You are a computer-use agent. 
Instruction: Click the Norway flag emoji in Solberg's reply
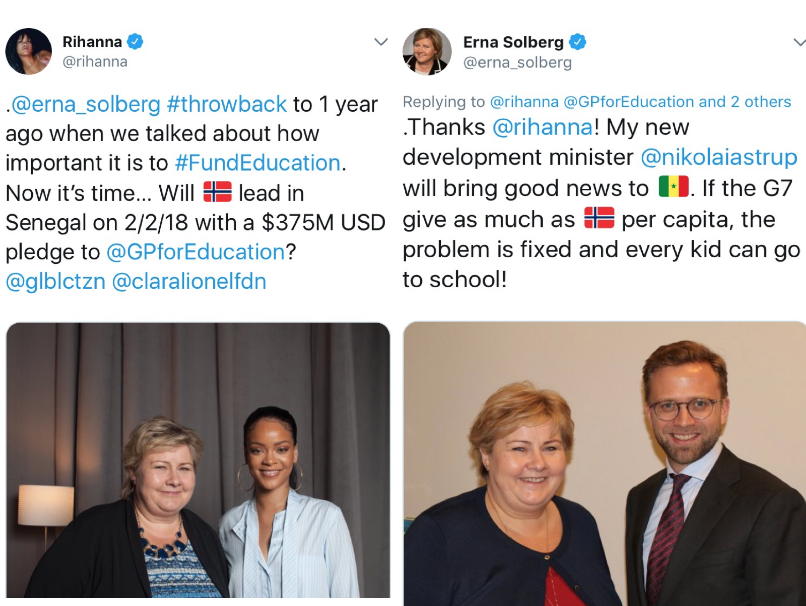pos(599,220)
